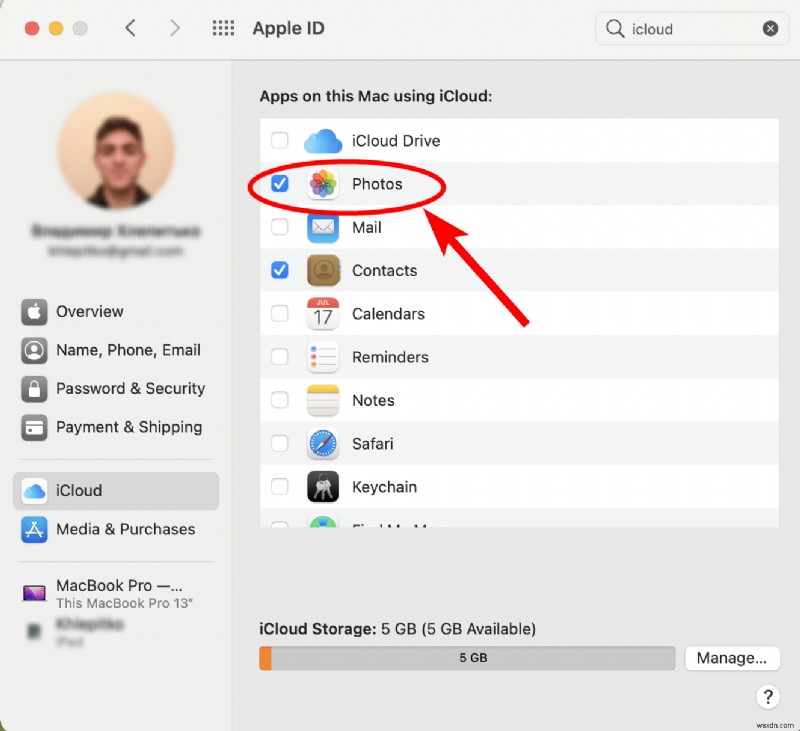800x731 pixels.
Task: Click the Calendars icon showing 17
Action: pyautogui.click(x=323, y=313)
